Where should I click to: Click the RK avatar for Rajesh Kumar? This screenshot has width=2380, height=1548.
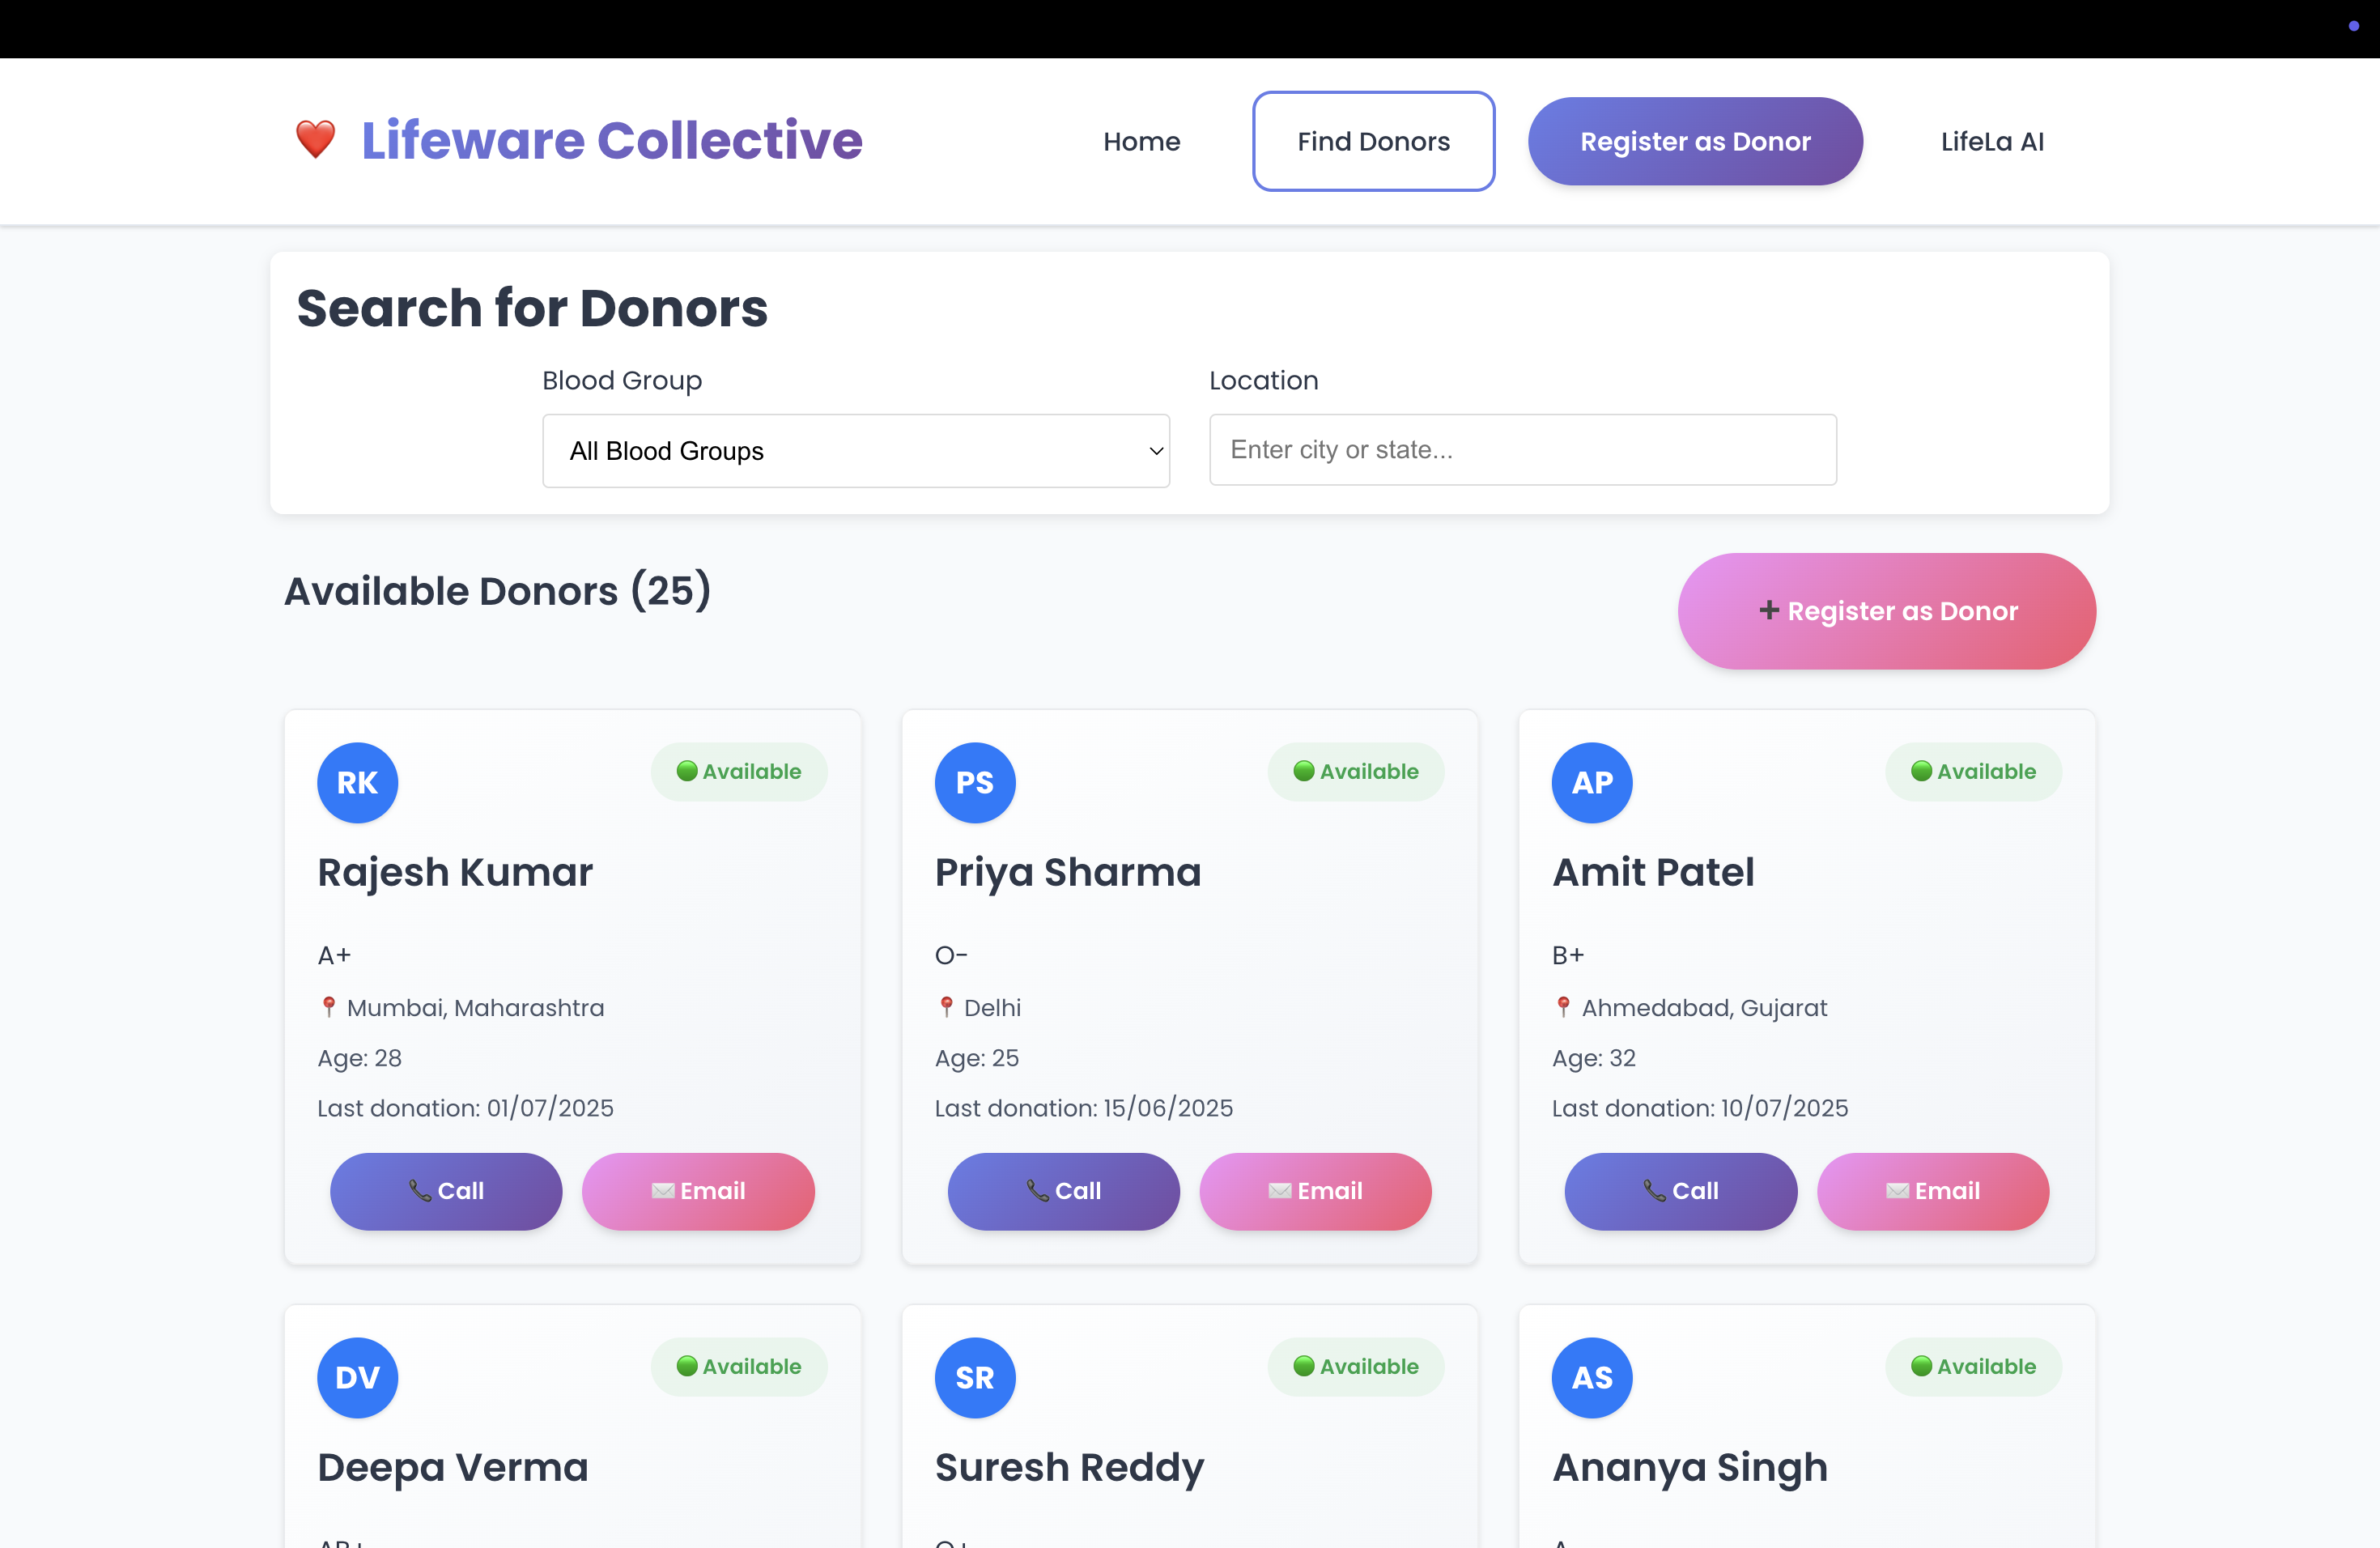(357, 782)
